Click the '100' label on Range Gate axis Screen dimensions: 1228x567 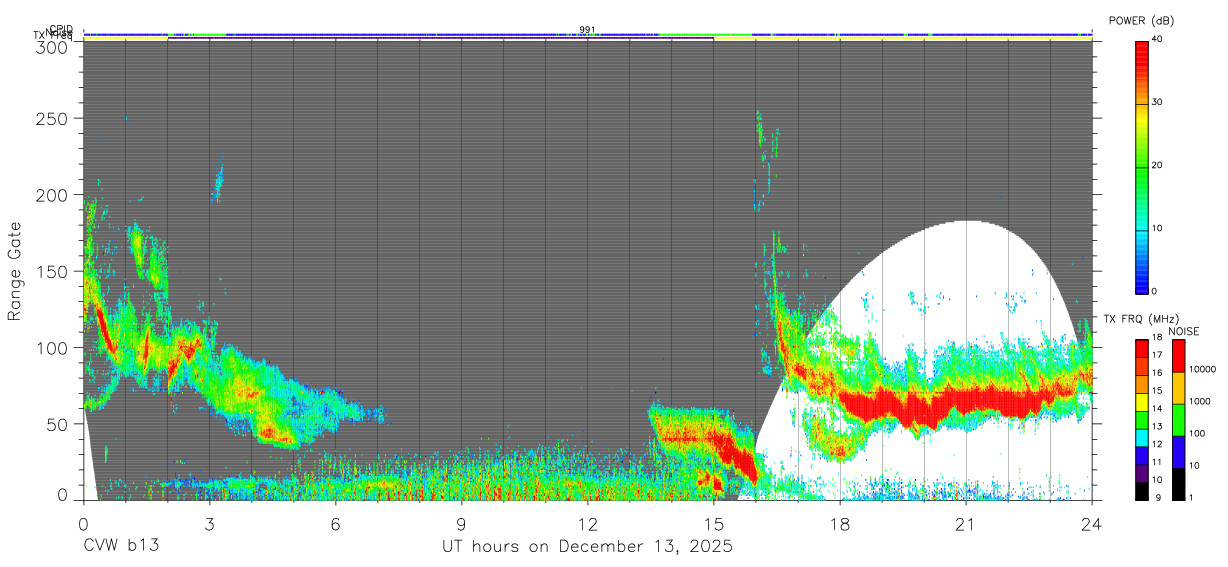pos(53,347)
